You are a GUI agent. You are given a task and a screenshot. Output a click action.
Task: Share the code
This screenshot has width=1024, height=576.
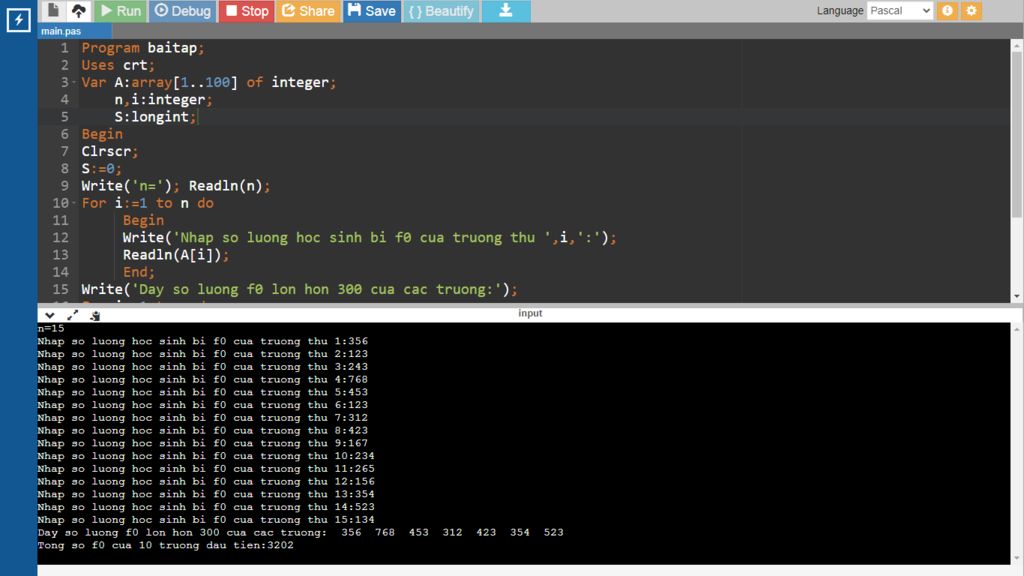coord(308,10)
